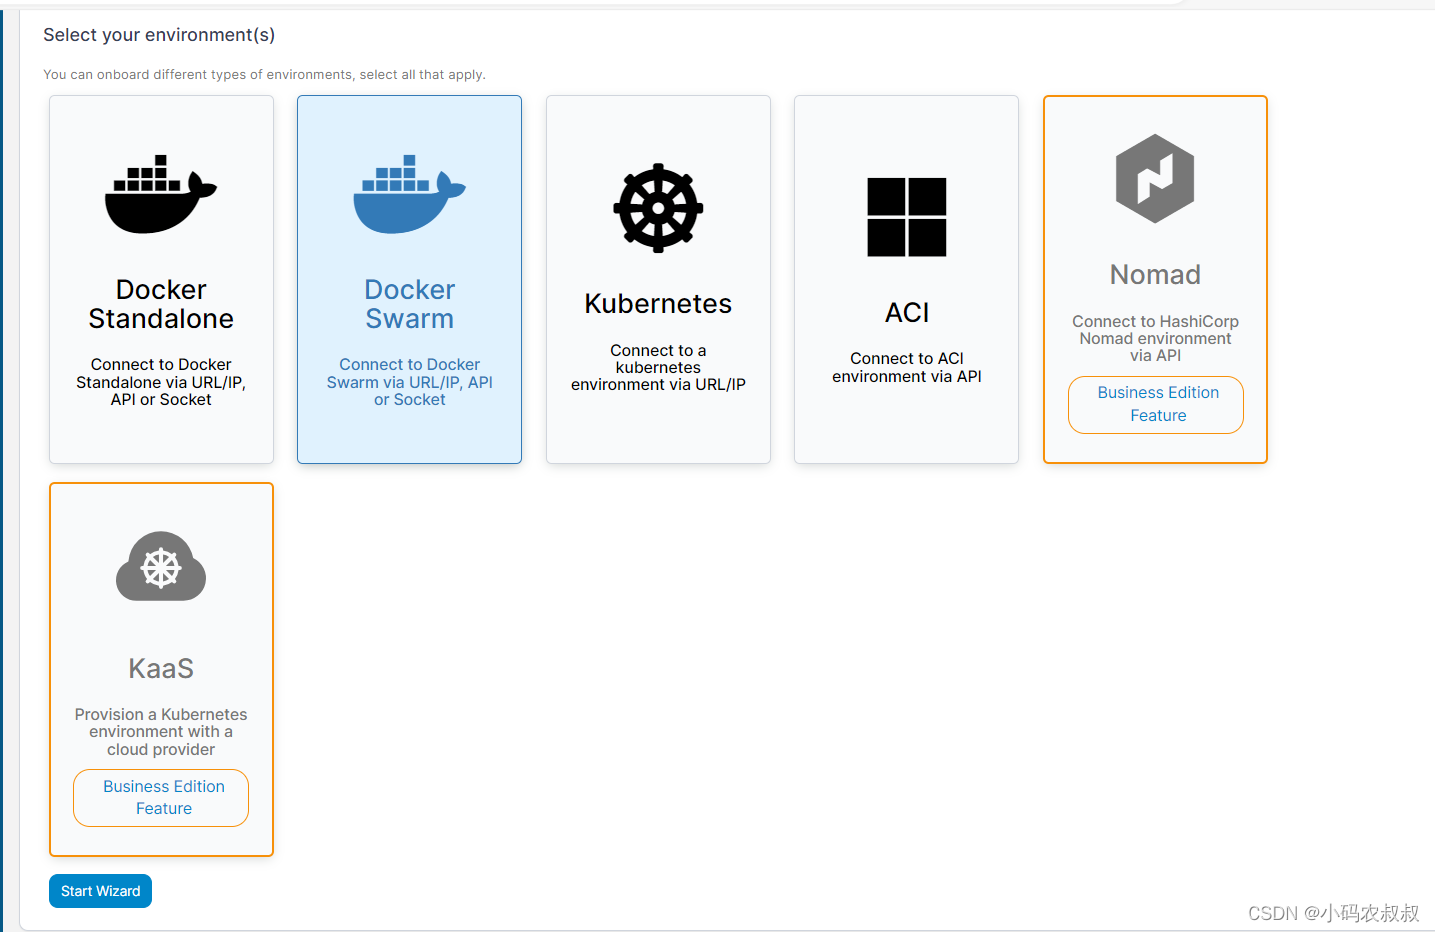Open KaaS Business Edition Feature badge
This screenshot has height=932, width=1435.
(161, 798)
